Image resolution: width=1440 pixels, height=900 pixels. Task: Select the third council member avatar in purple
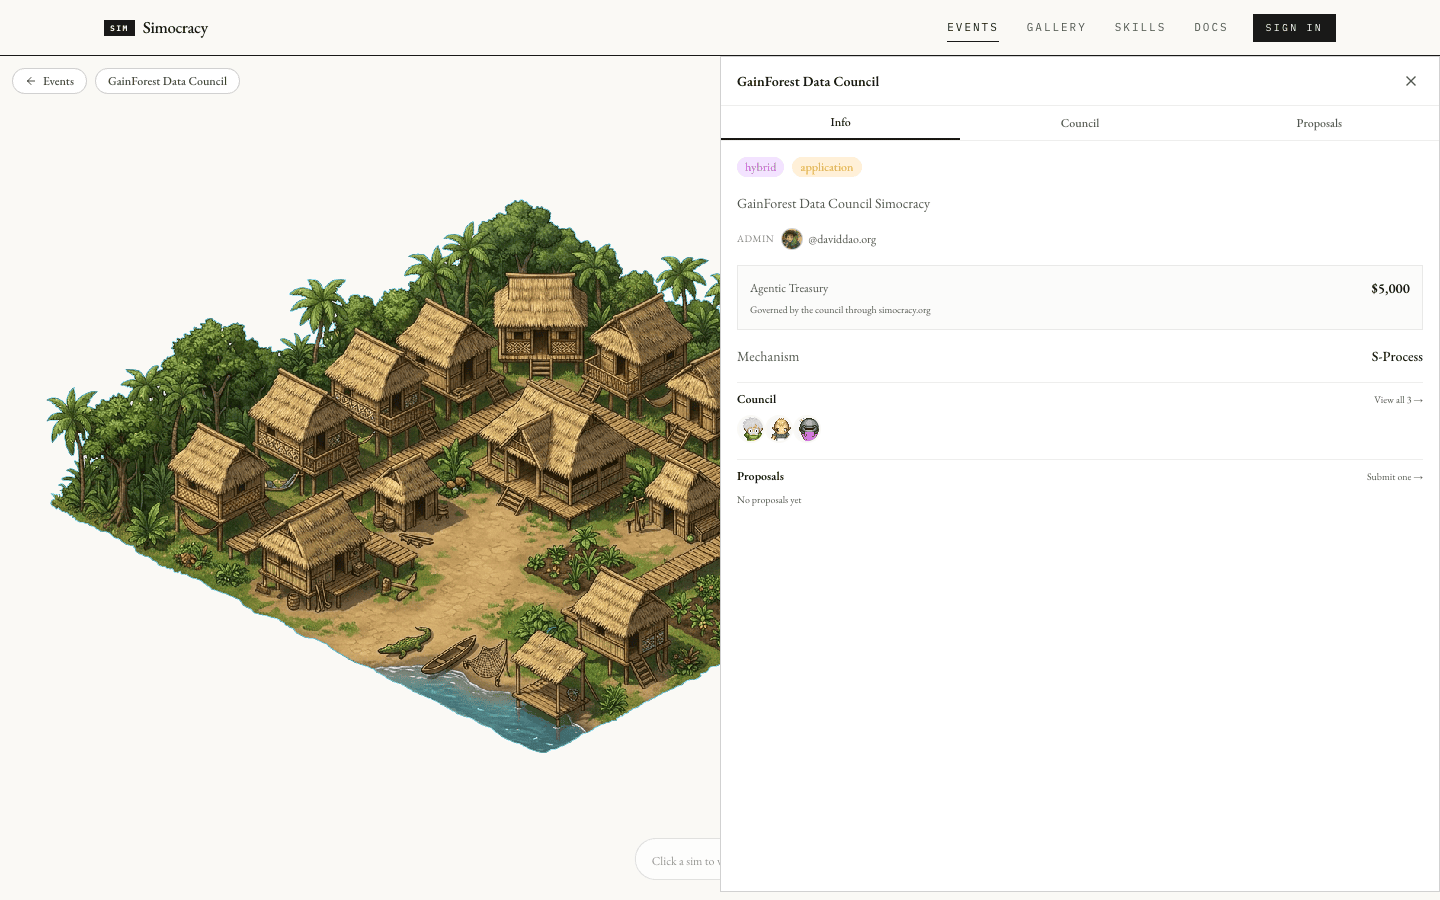809,429
